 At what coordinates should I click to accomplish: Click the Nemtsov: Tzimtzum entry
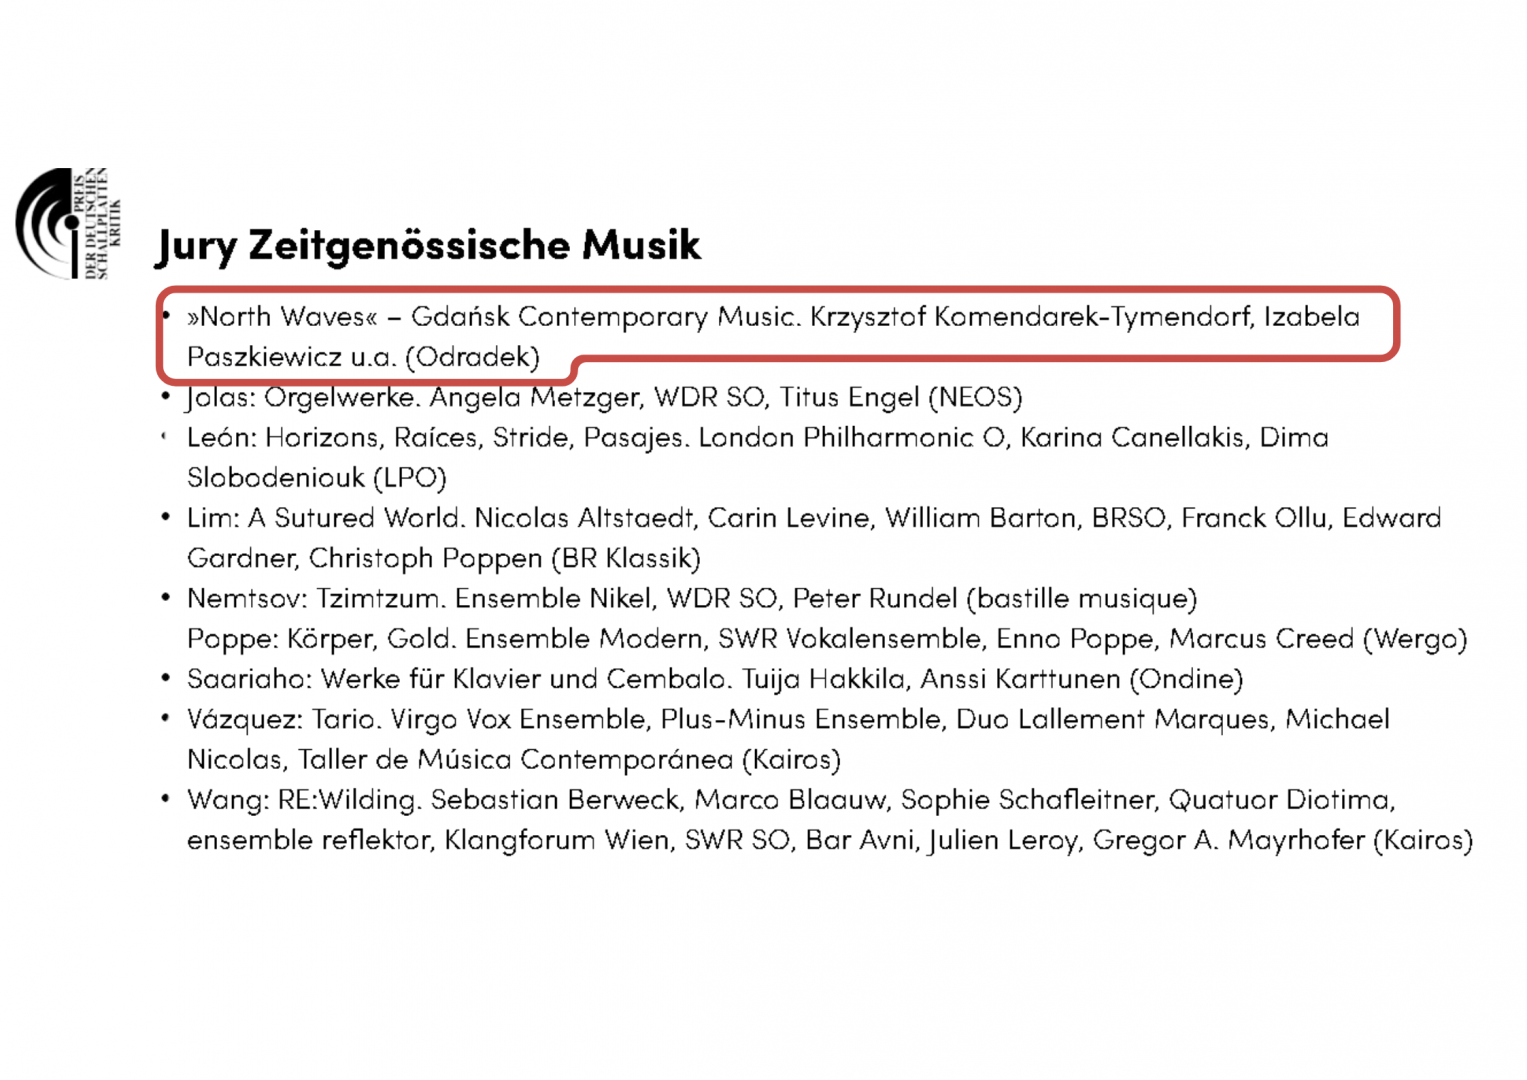coord(690,599)
